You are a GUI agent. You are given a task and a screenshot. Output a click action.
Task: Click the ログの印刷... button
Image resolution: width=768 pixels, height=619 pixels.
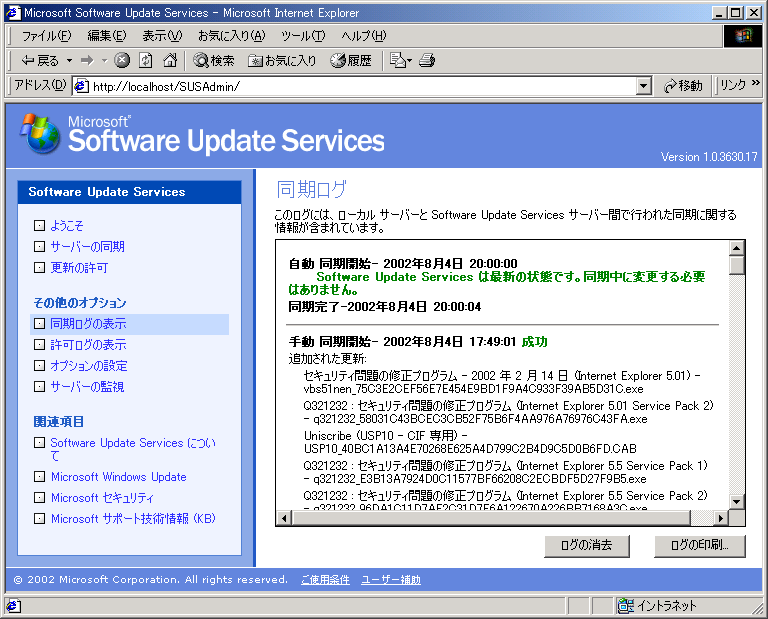coord(699,546)
